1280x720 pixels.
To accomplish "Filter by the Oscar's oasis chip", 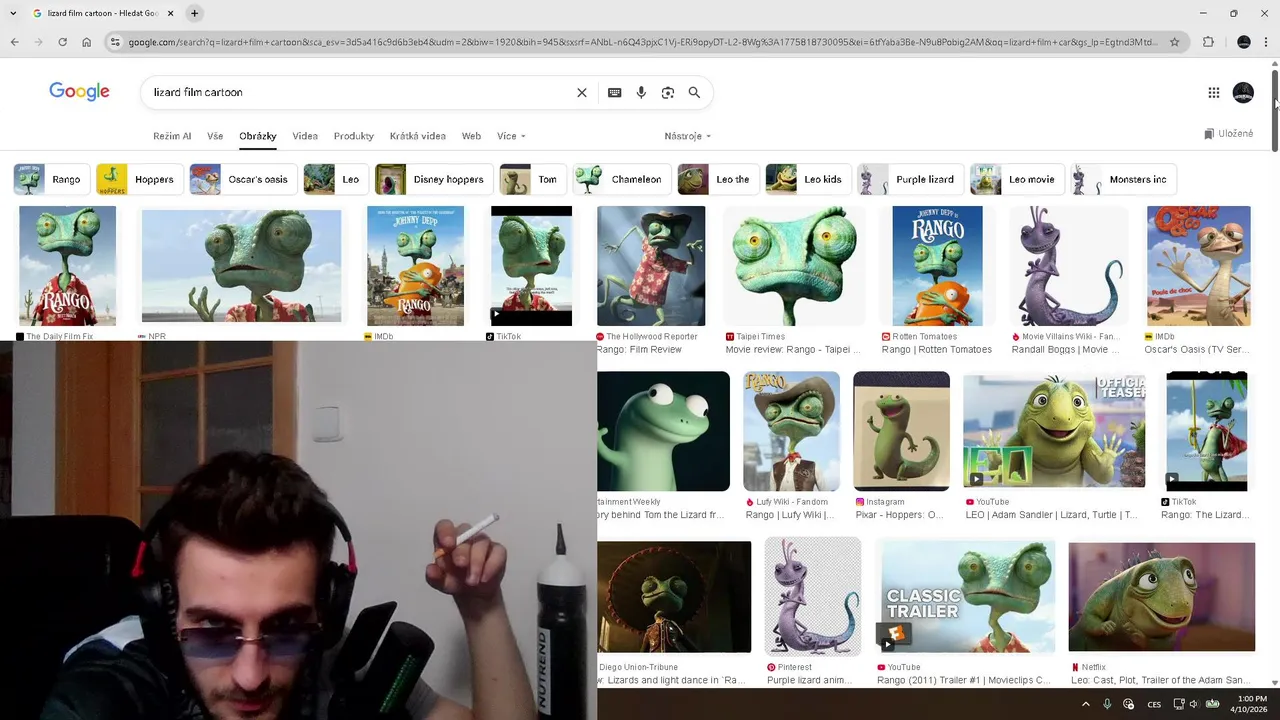I will (x=243, y=179).
